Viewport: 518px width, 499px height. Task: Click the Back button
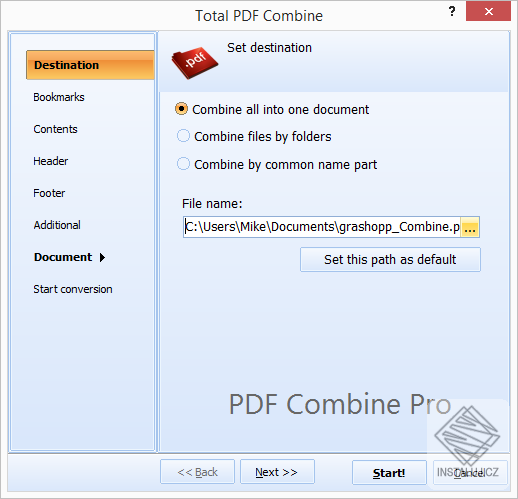click(x=197, y=472)
